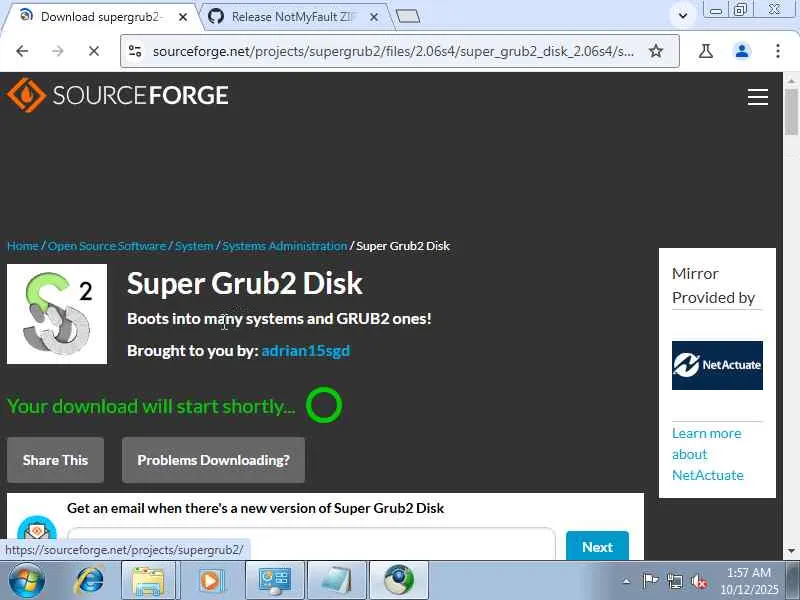Screen dimensions: 800x600
Task: Click the scrollbar down arrow
Action: click(x=791, y=551)
